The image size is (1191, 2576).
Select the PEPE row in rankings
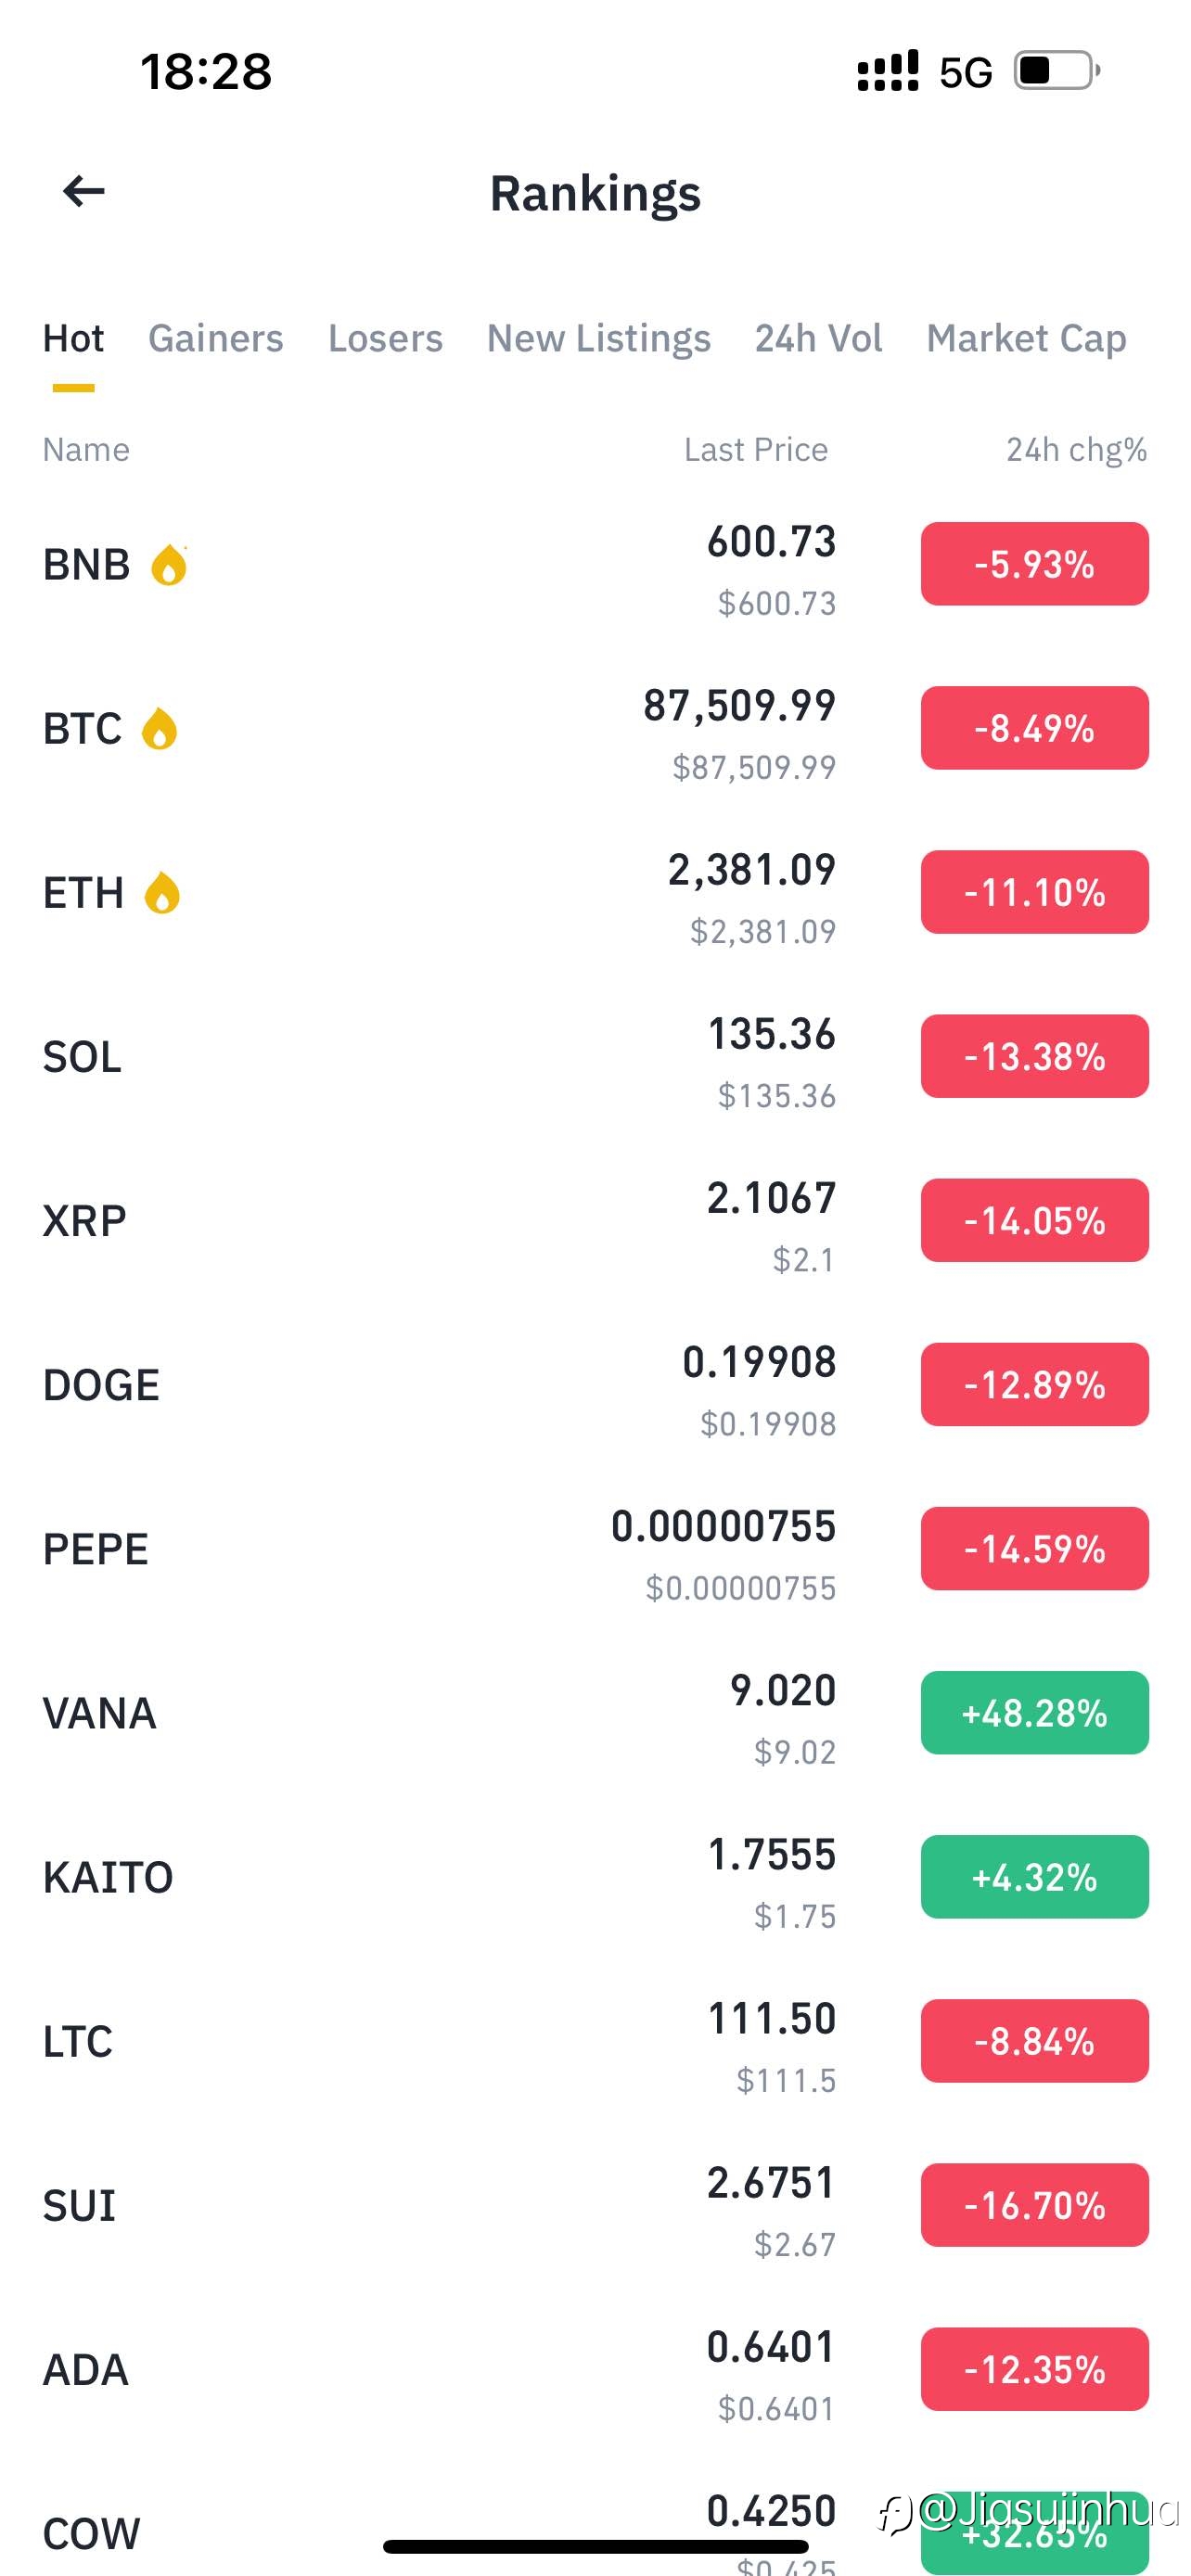coord(595,1548)
